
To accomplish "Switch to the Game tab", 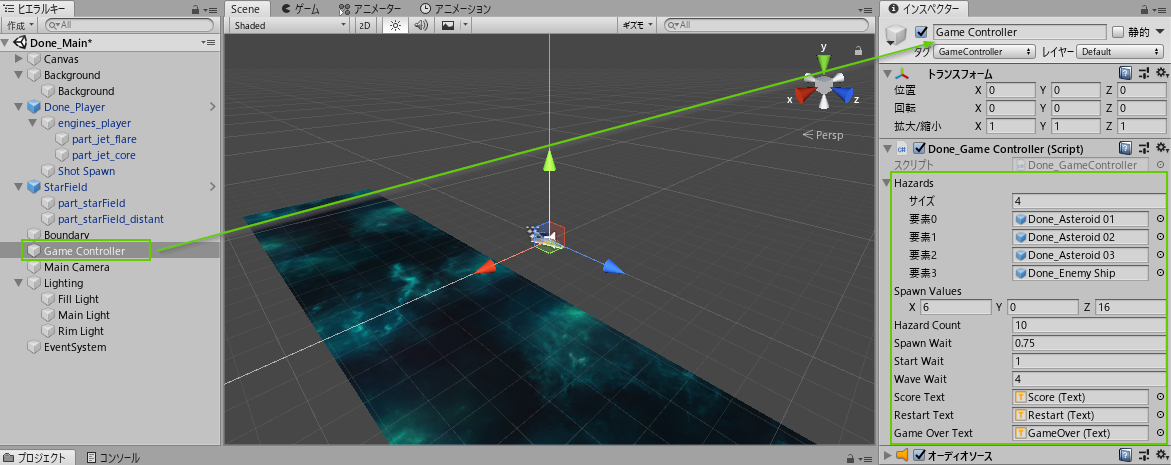I will pos(300,9).
